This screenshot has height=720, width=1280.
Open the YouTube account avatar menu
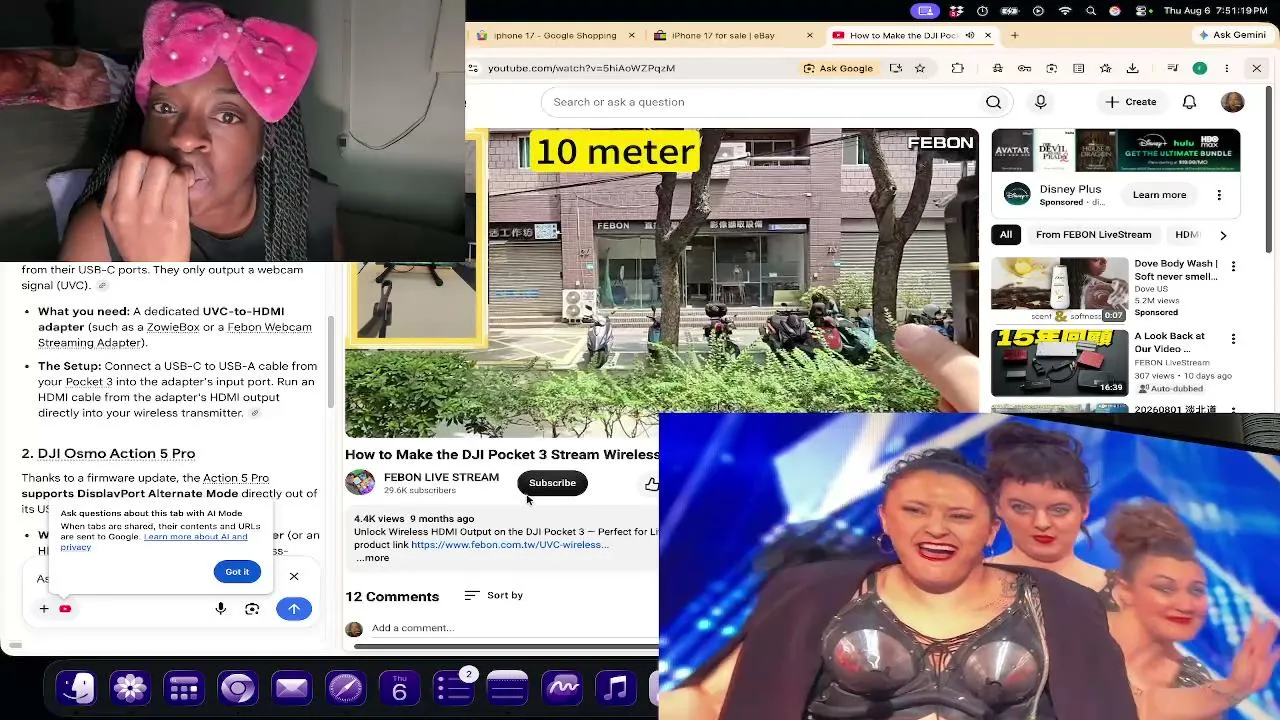(1232, 102)
